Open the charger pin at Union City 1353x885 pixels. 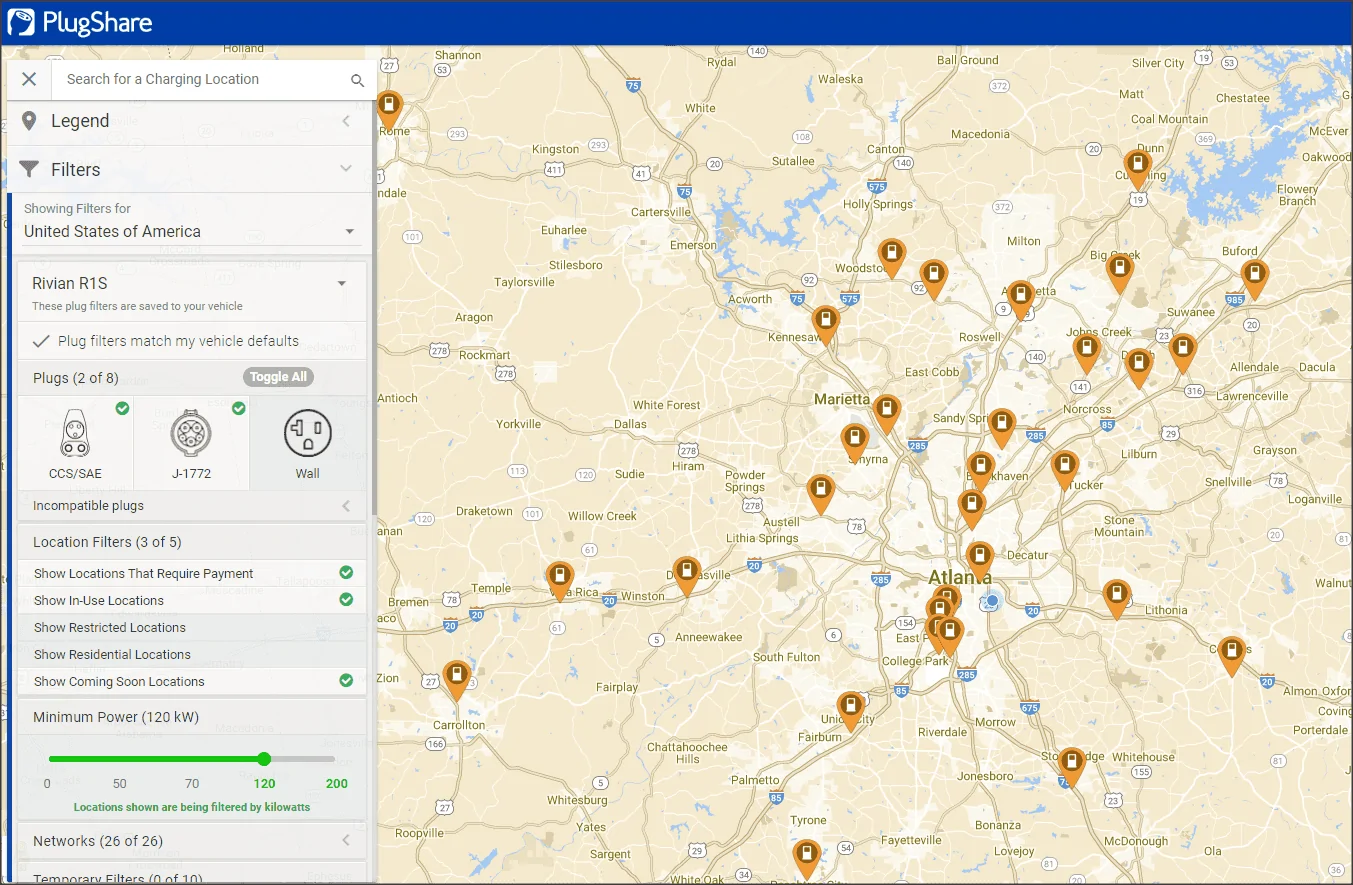tap(850, 711)
